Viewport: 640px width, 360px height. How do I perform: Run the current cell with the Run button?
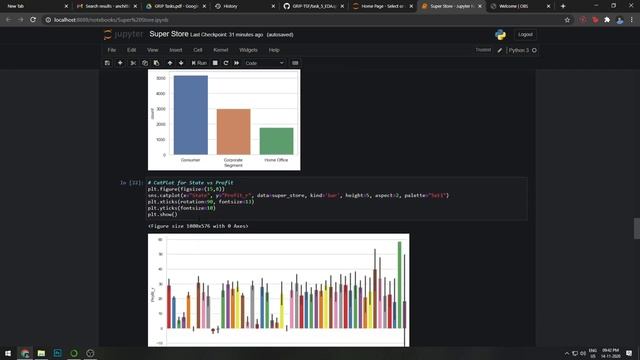tap(199, 63)
